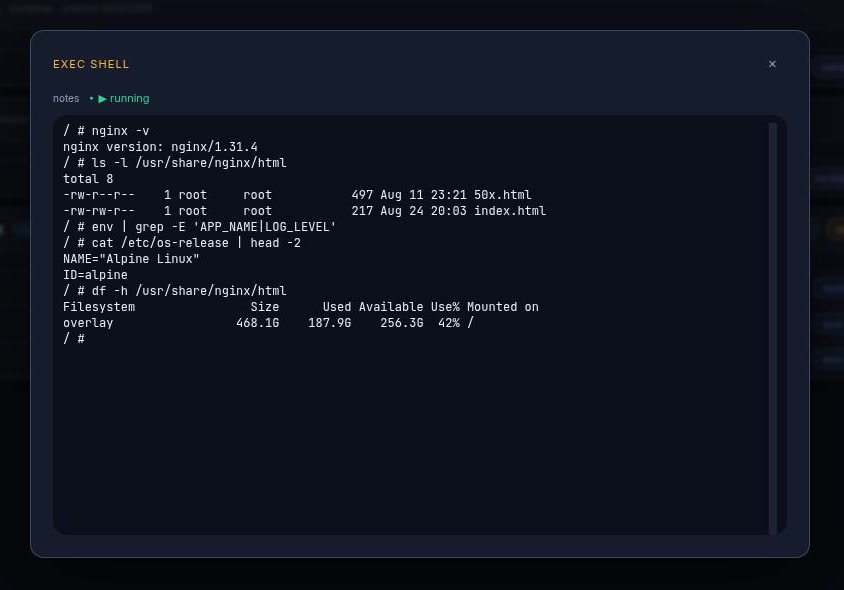Click the 'cat /etc/os-release | head -2' command
844x590 pixels.
tap(196, 243)
